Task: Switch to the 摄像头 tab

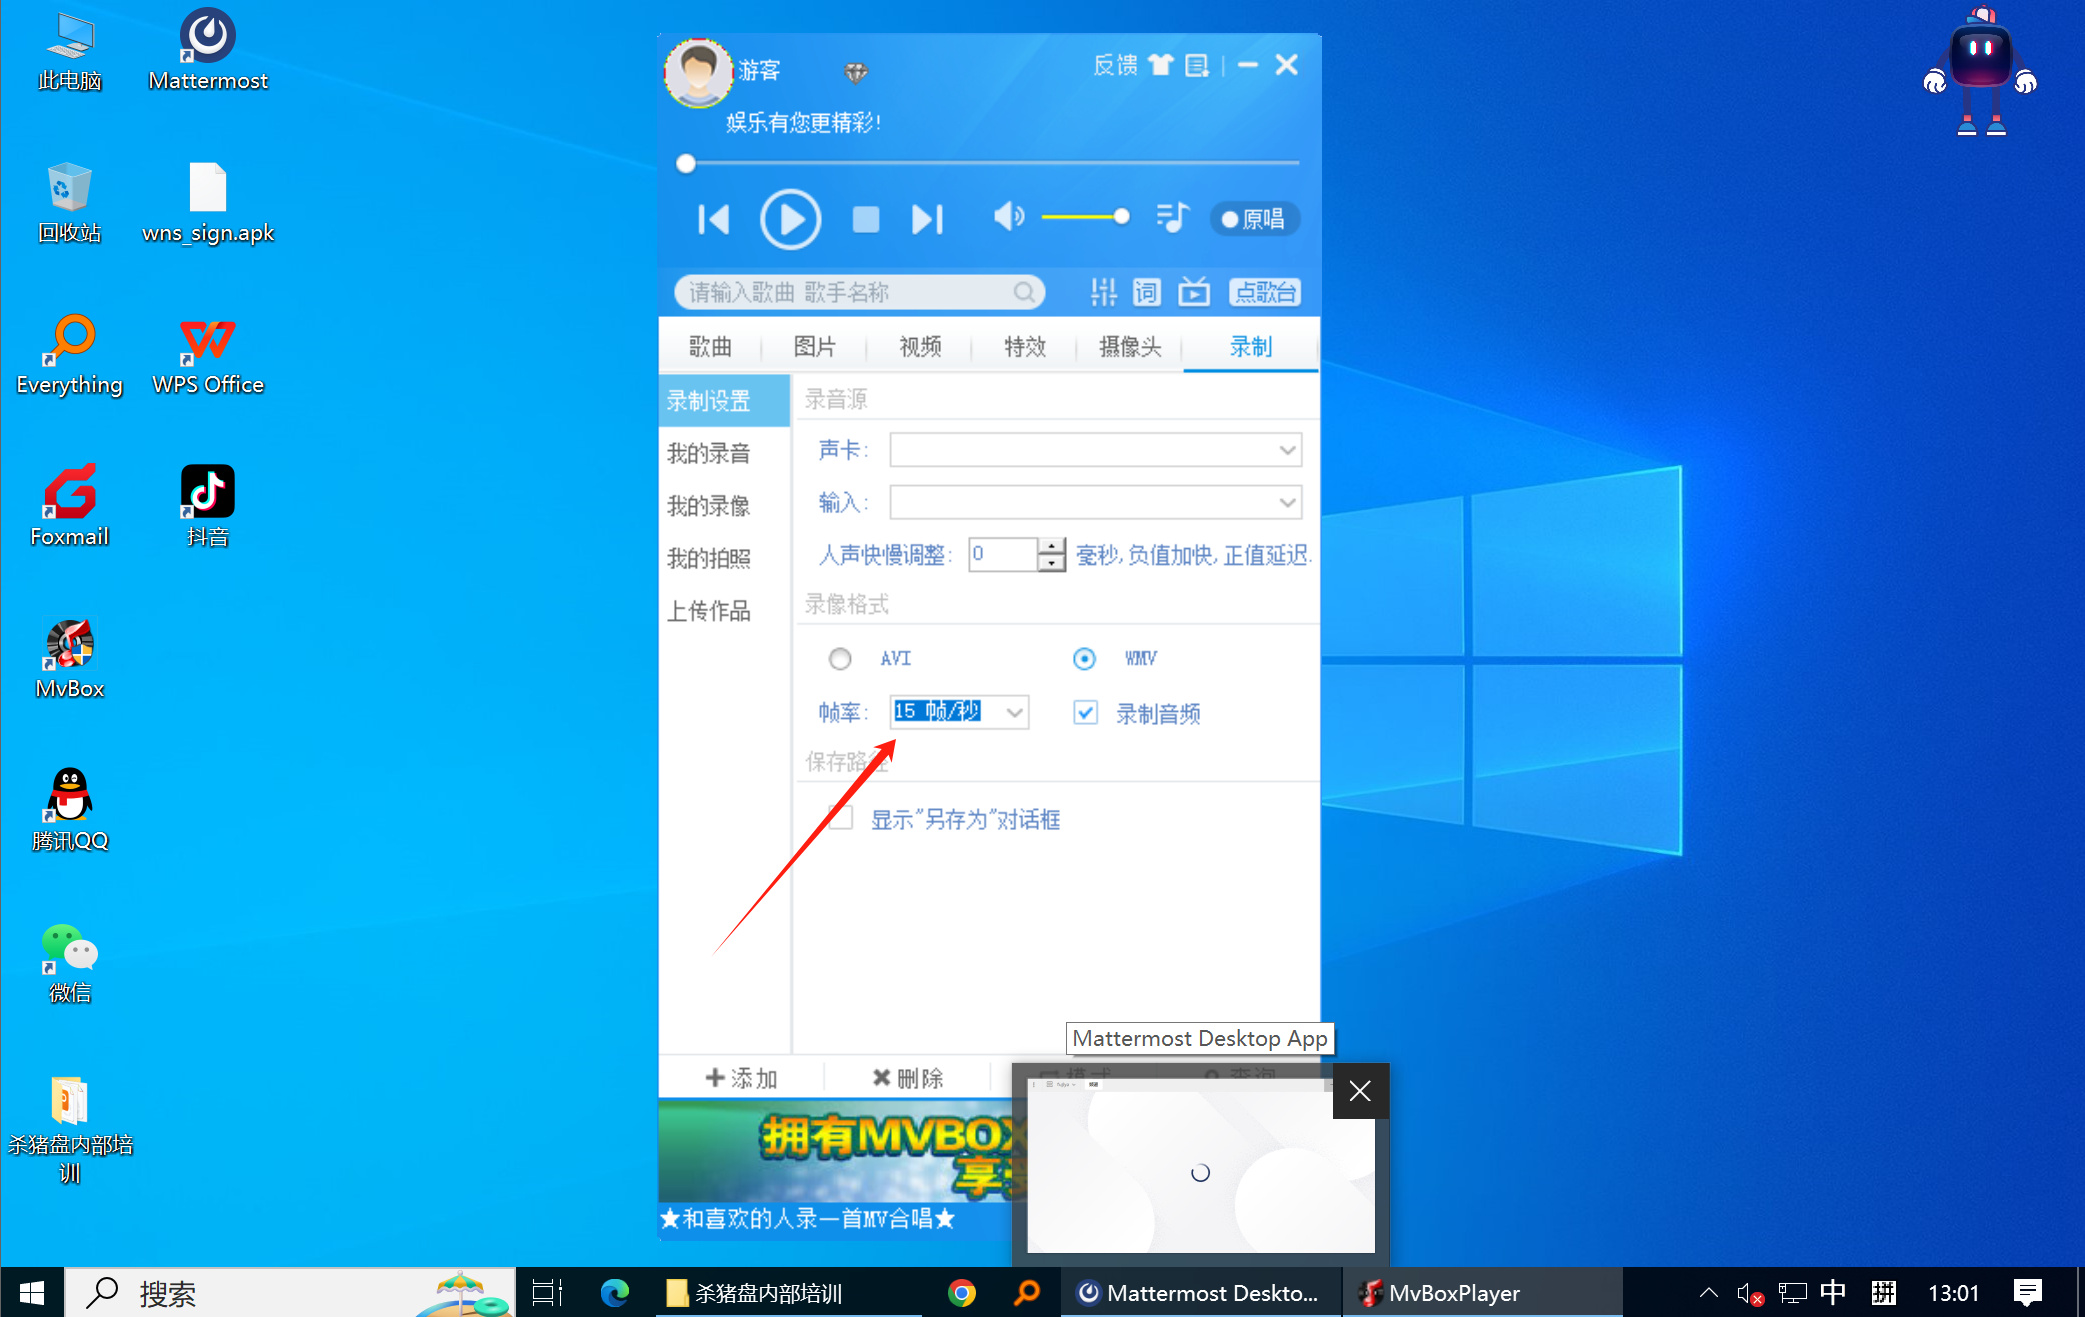Action: (1130, 347)
